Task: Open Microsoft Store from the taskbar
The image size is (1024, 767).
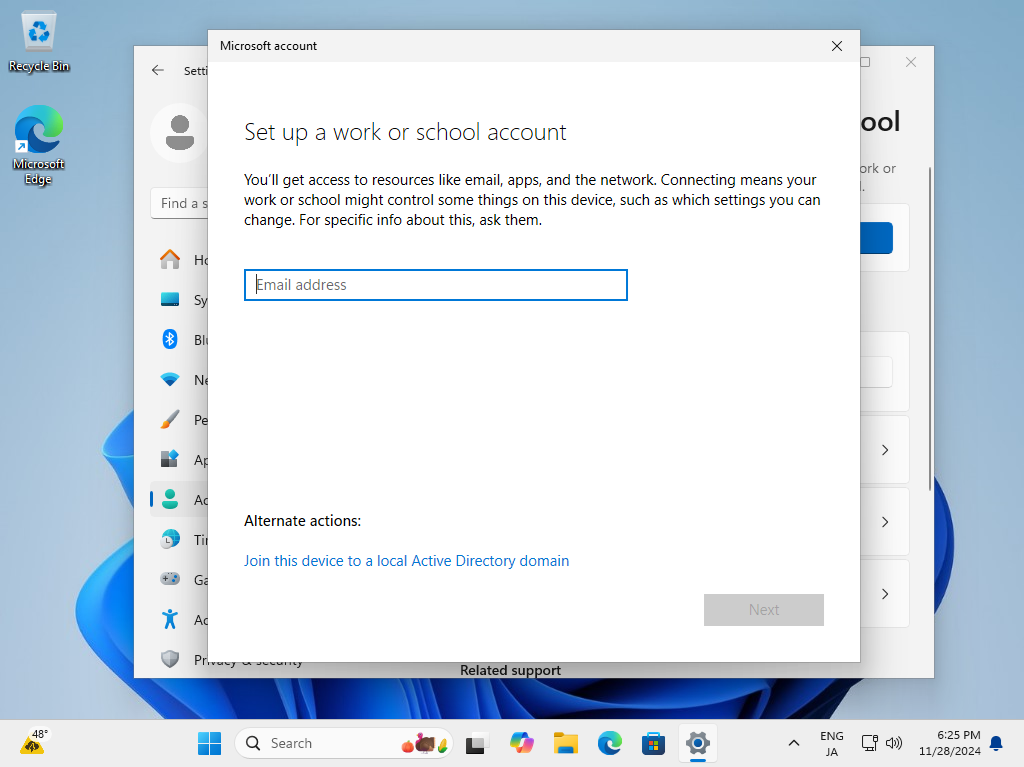Action: tap(654, 743)
